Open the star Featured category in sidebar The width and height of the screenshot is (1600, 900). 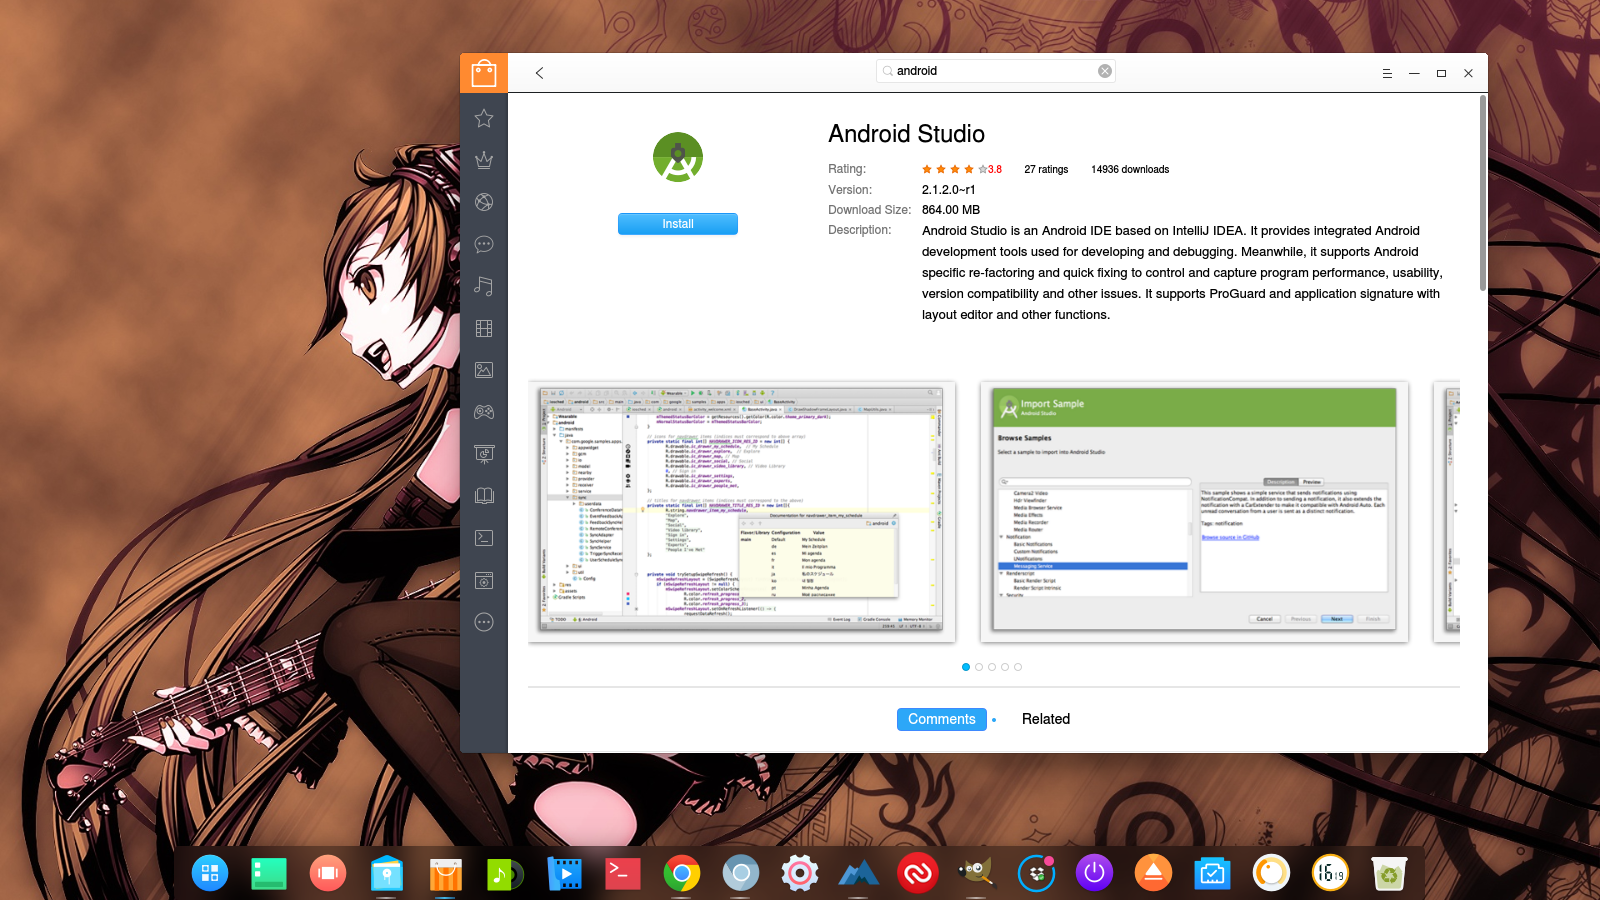point(484,118)
